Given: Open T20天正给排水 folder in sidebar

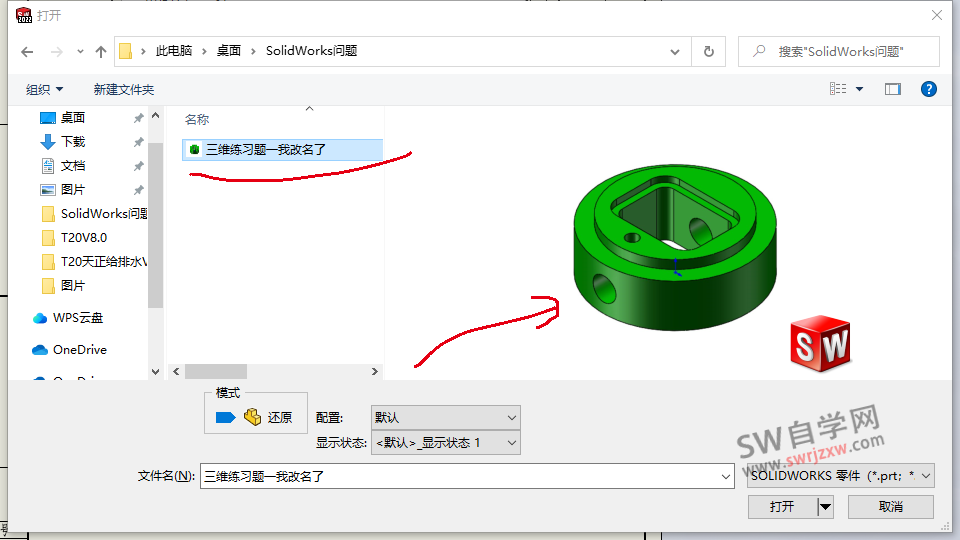Looking at the screenshot, I should (95, 261).
